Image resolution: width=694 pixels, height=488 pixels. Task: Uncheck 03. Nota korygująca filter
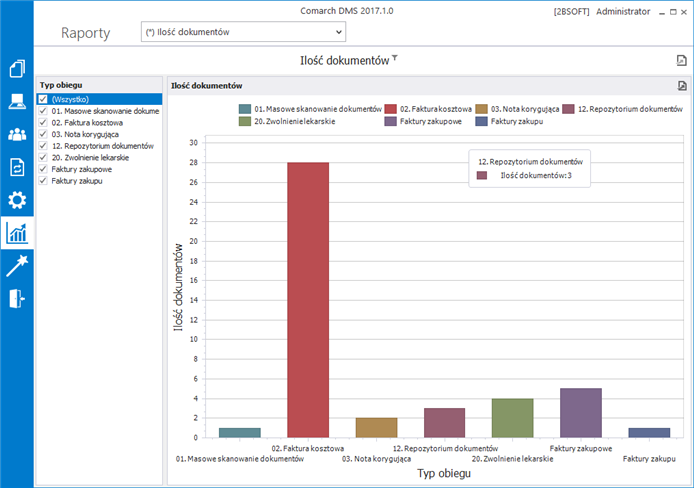(43, 134)
